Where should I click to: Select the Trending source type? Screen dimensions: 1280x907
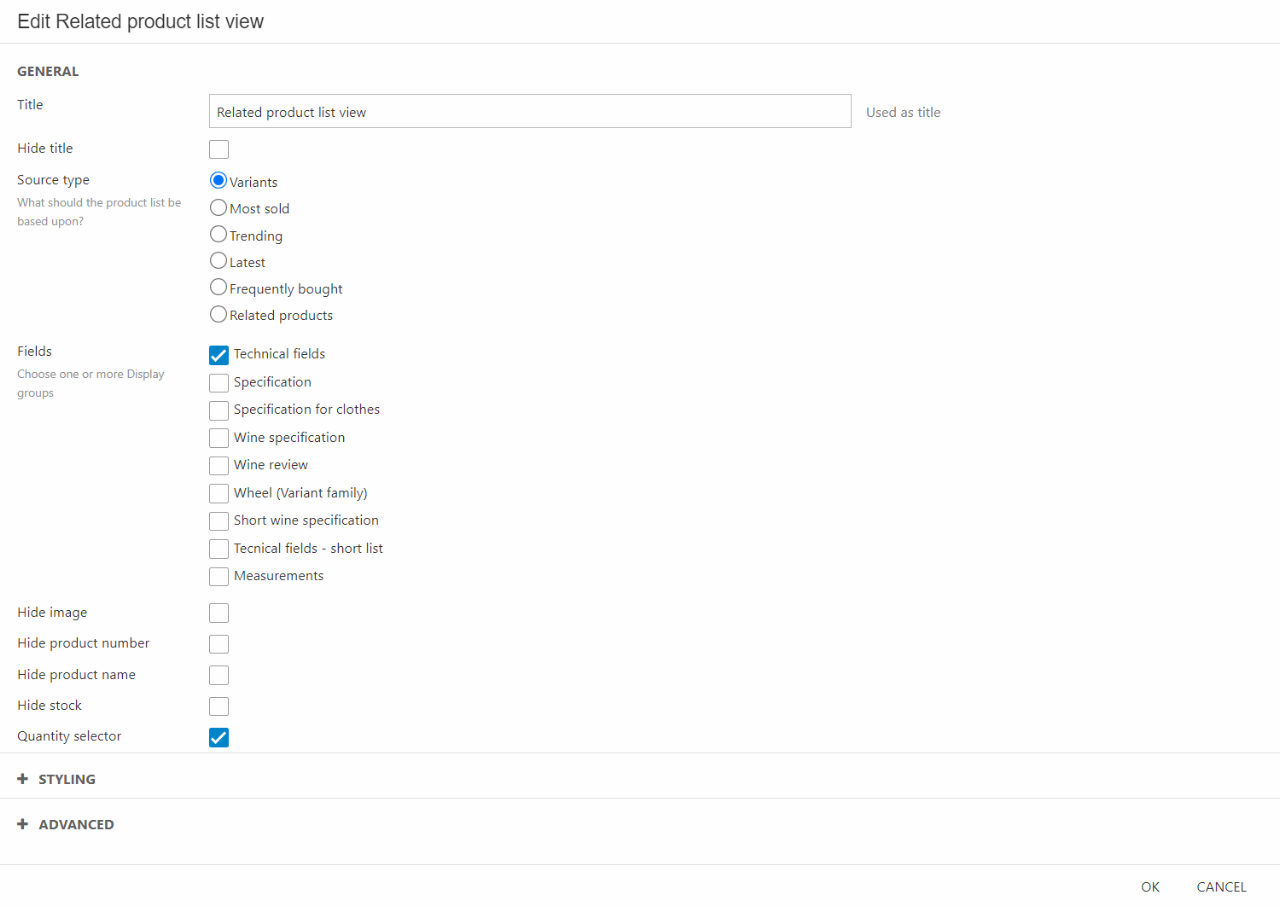click(x=218, y=235)
